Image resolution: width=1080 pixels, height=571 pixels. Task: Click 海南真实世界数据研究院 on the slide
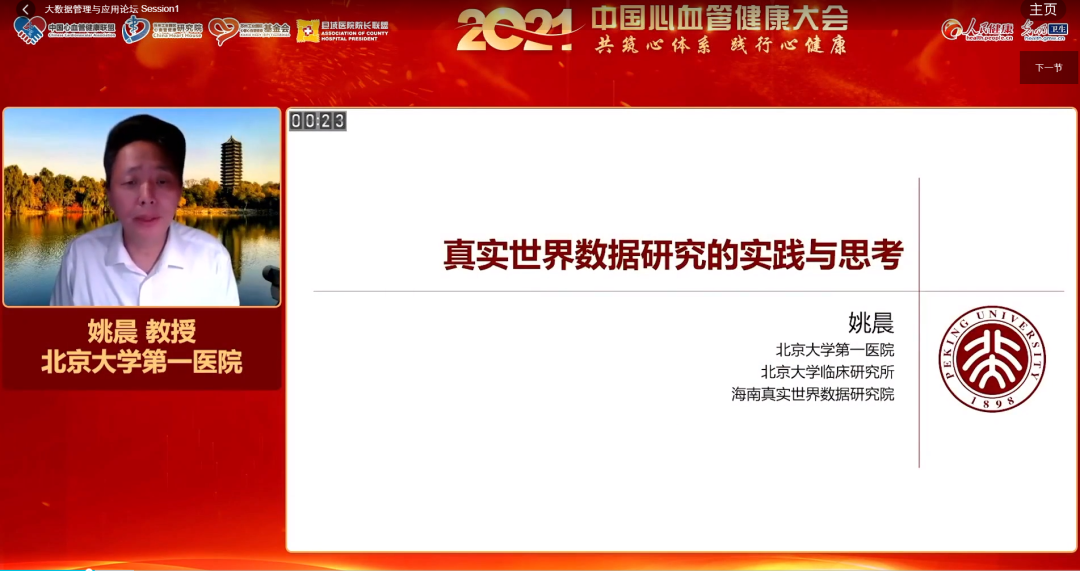click(x=813, y=395)
